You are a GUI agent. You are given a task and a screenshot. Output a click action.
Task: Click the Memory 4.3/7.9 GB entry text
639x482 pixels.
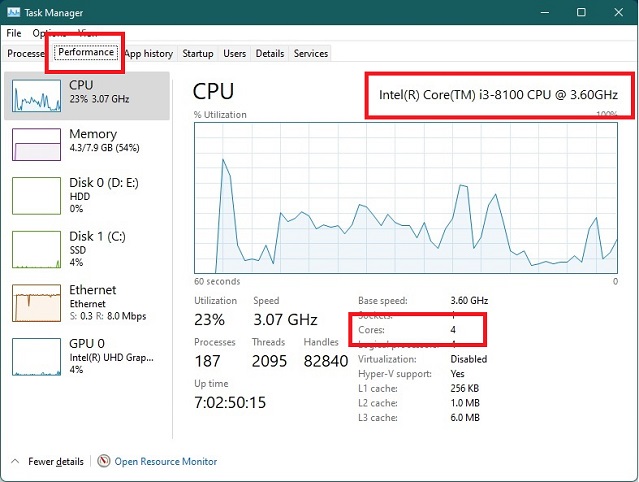[104, 147]
